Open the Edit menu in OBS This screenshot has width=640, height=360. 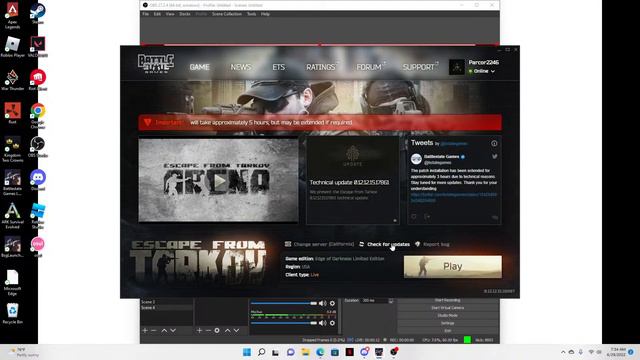click(x=157, y=14)
